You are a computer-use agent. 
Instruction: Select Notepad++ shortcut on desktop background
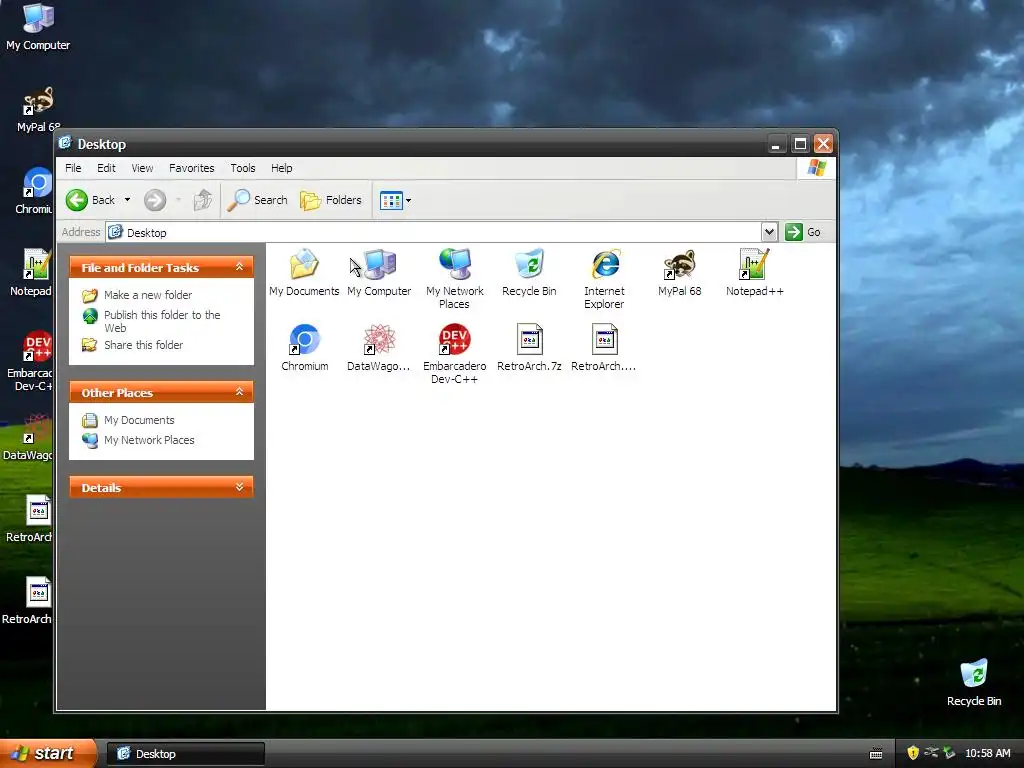(x=38, y=264)
